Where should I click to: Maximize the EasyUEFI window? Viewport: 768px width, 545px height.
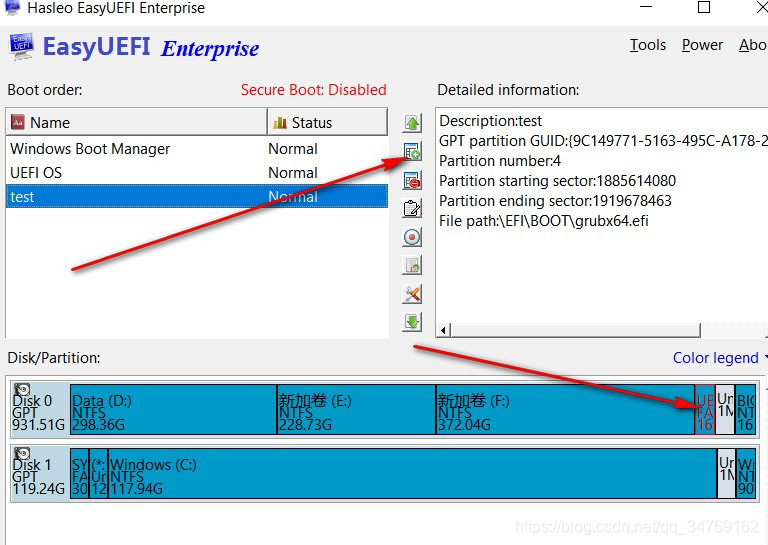(704, 7)
